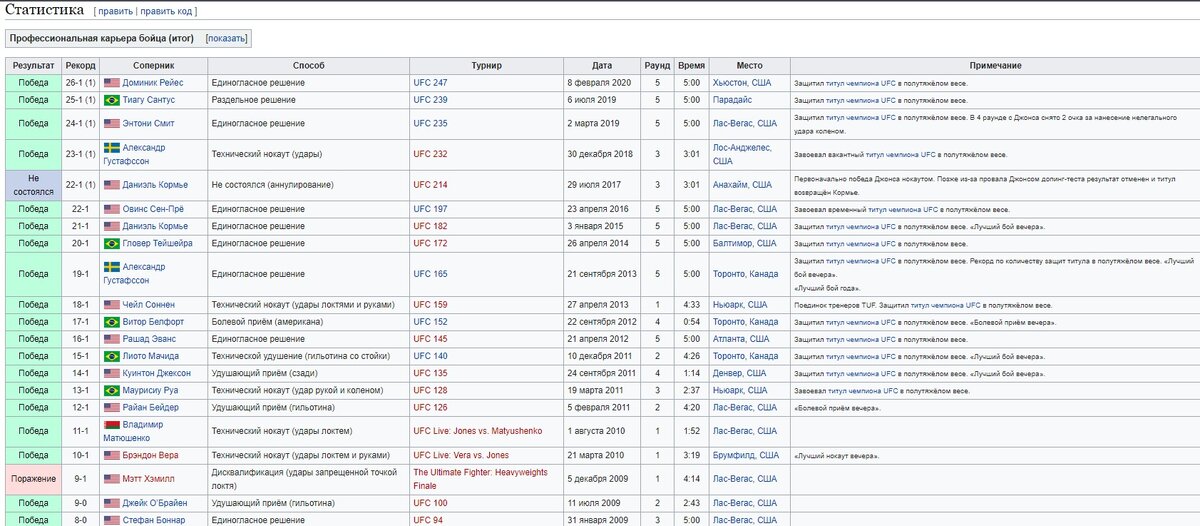Click the Поражение result cell
The image size is (1200, 526).
pyautogui.click(x=33, y=479)
